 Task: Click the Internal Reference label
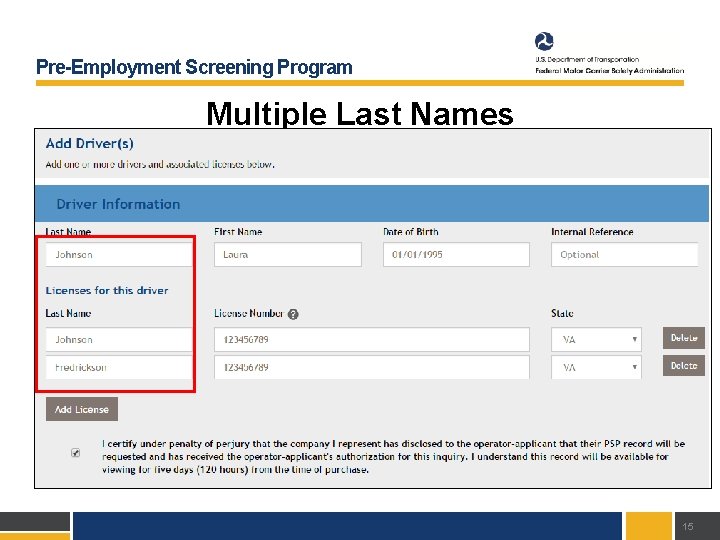(592, 232)
